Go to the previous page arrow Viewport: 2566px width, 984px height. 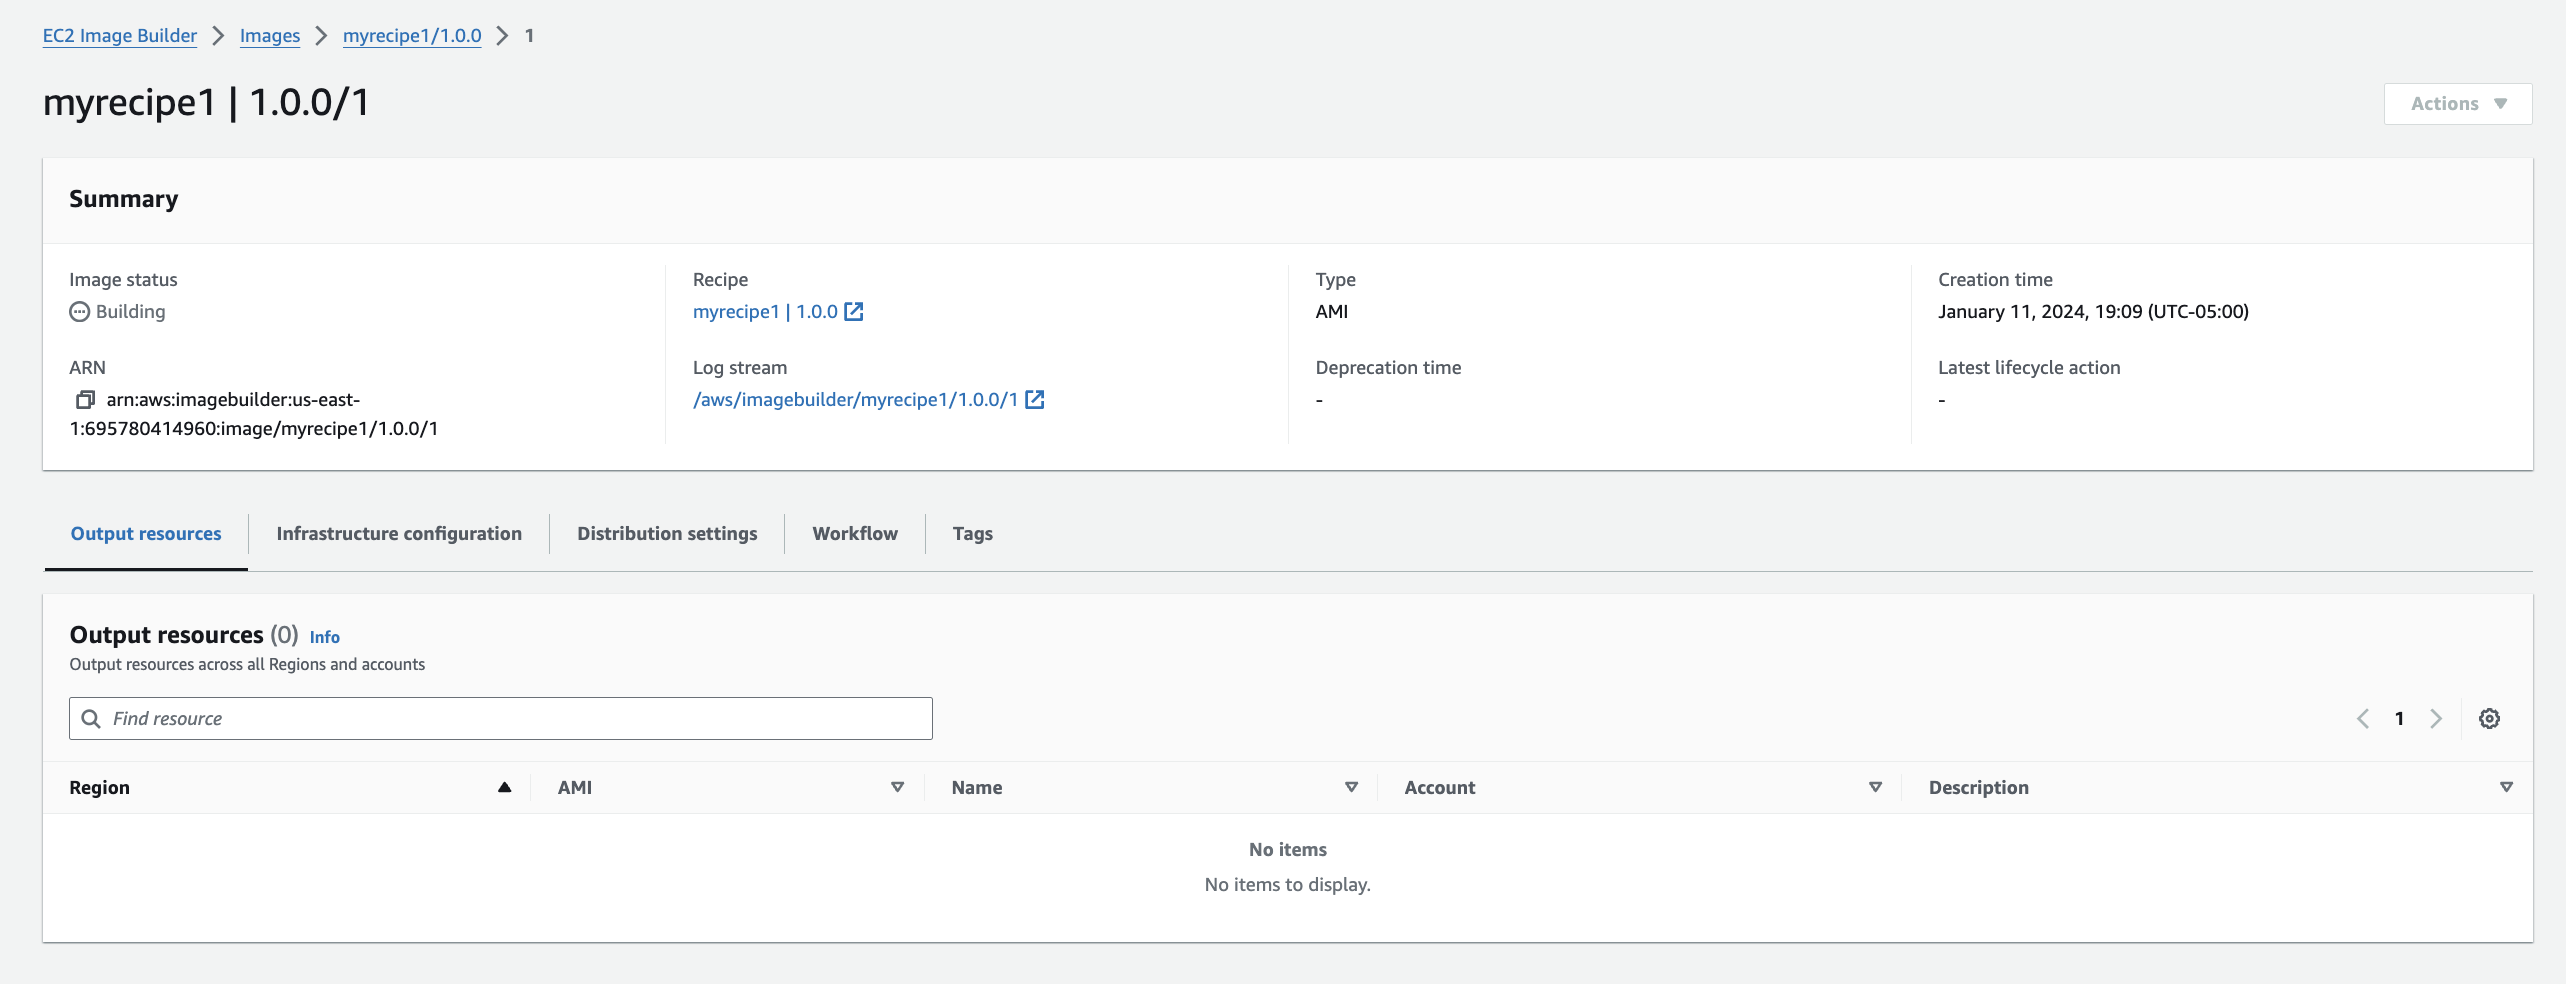(x=2363, y=719)
